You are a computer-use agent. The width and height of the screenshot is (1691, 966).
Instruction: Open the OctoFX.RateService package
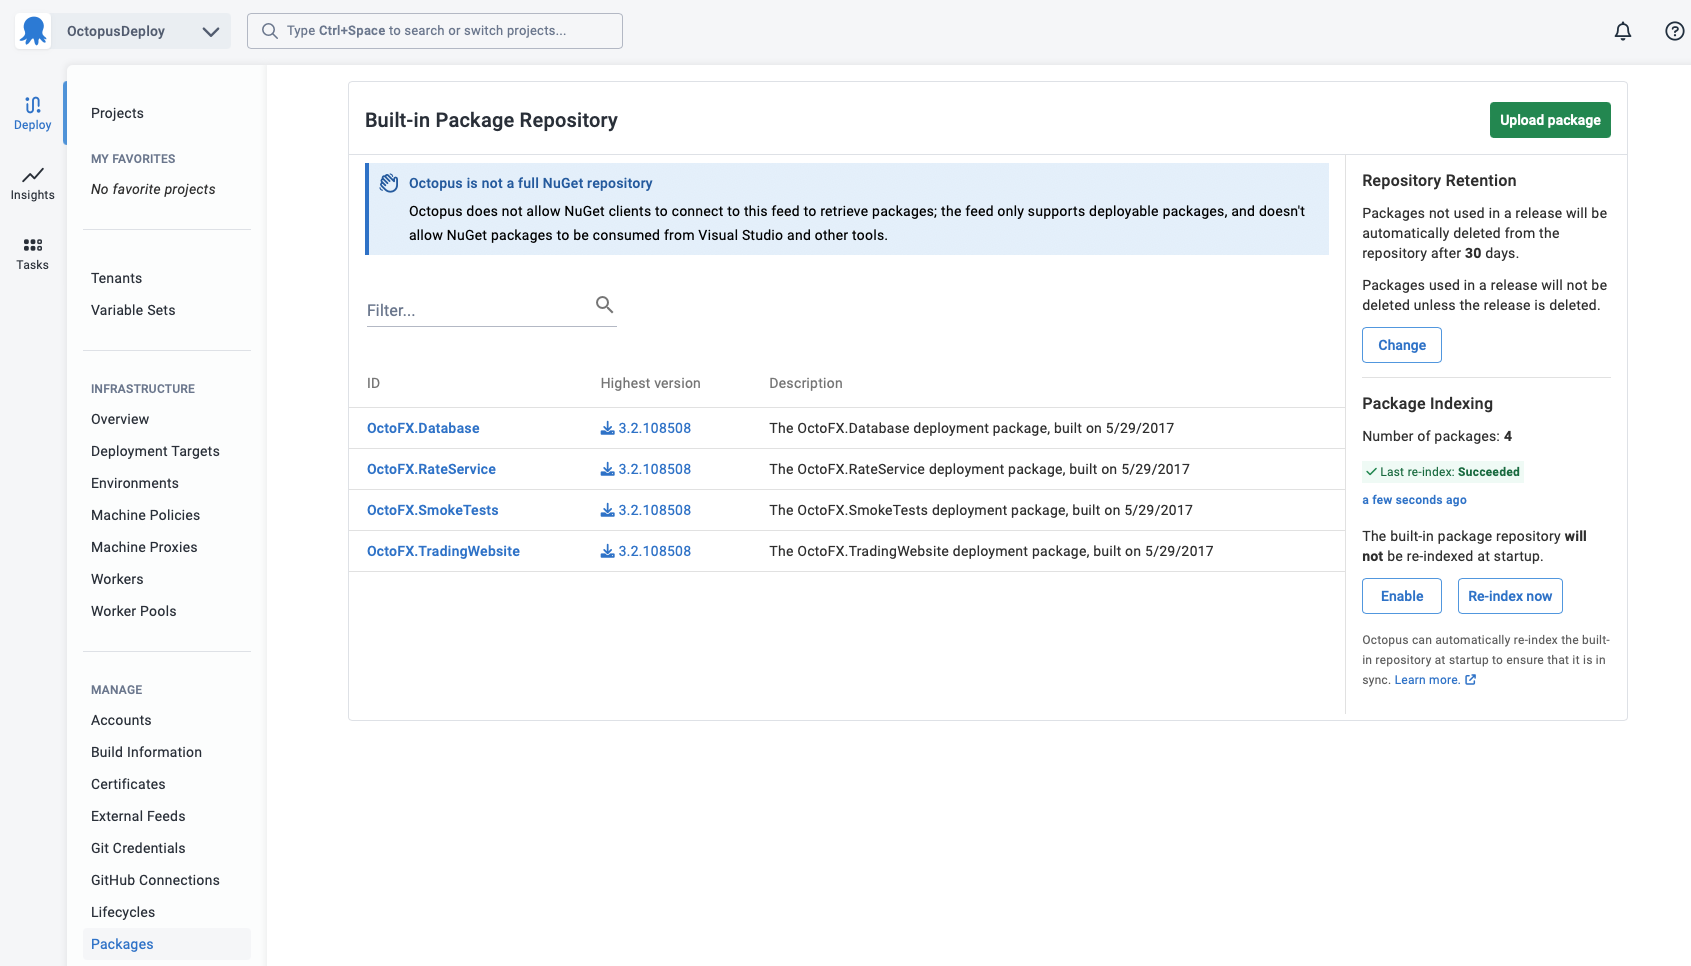[431, 469]
